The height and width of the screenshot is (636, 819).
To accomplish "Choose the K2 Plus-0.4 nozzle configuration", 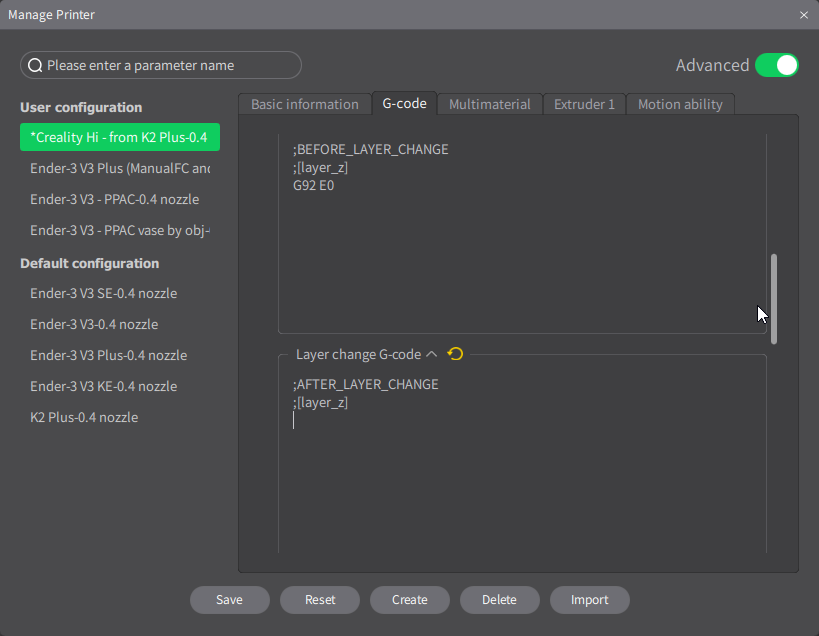I will coord(84,418).
